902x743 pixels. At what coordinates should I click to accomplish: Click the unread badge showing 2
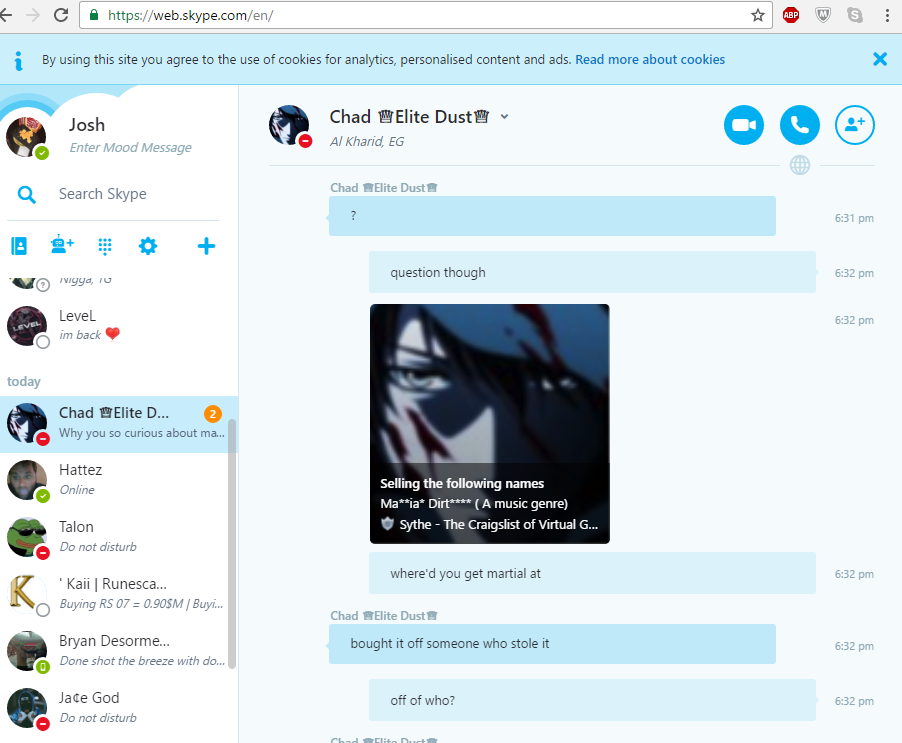pyautogui.click(x=212, y=414)
